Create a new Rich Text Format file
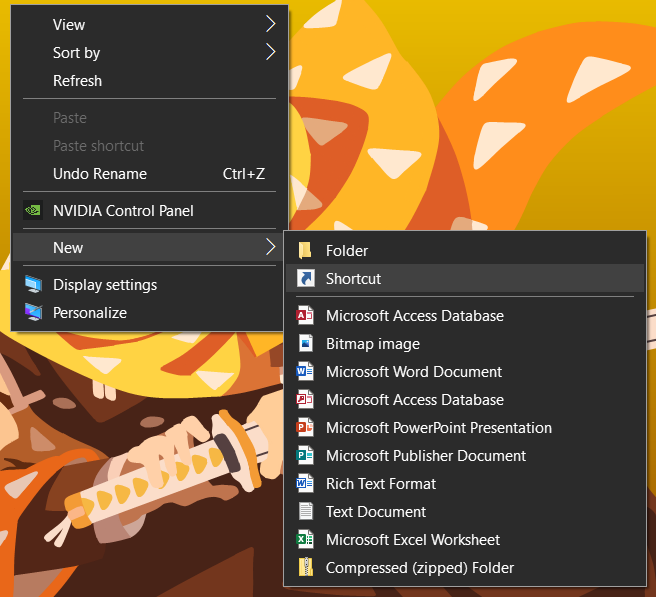 pos(465,484)
